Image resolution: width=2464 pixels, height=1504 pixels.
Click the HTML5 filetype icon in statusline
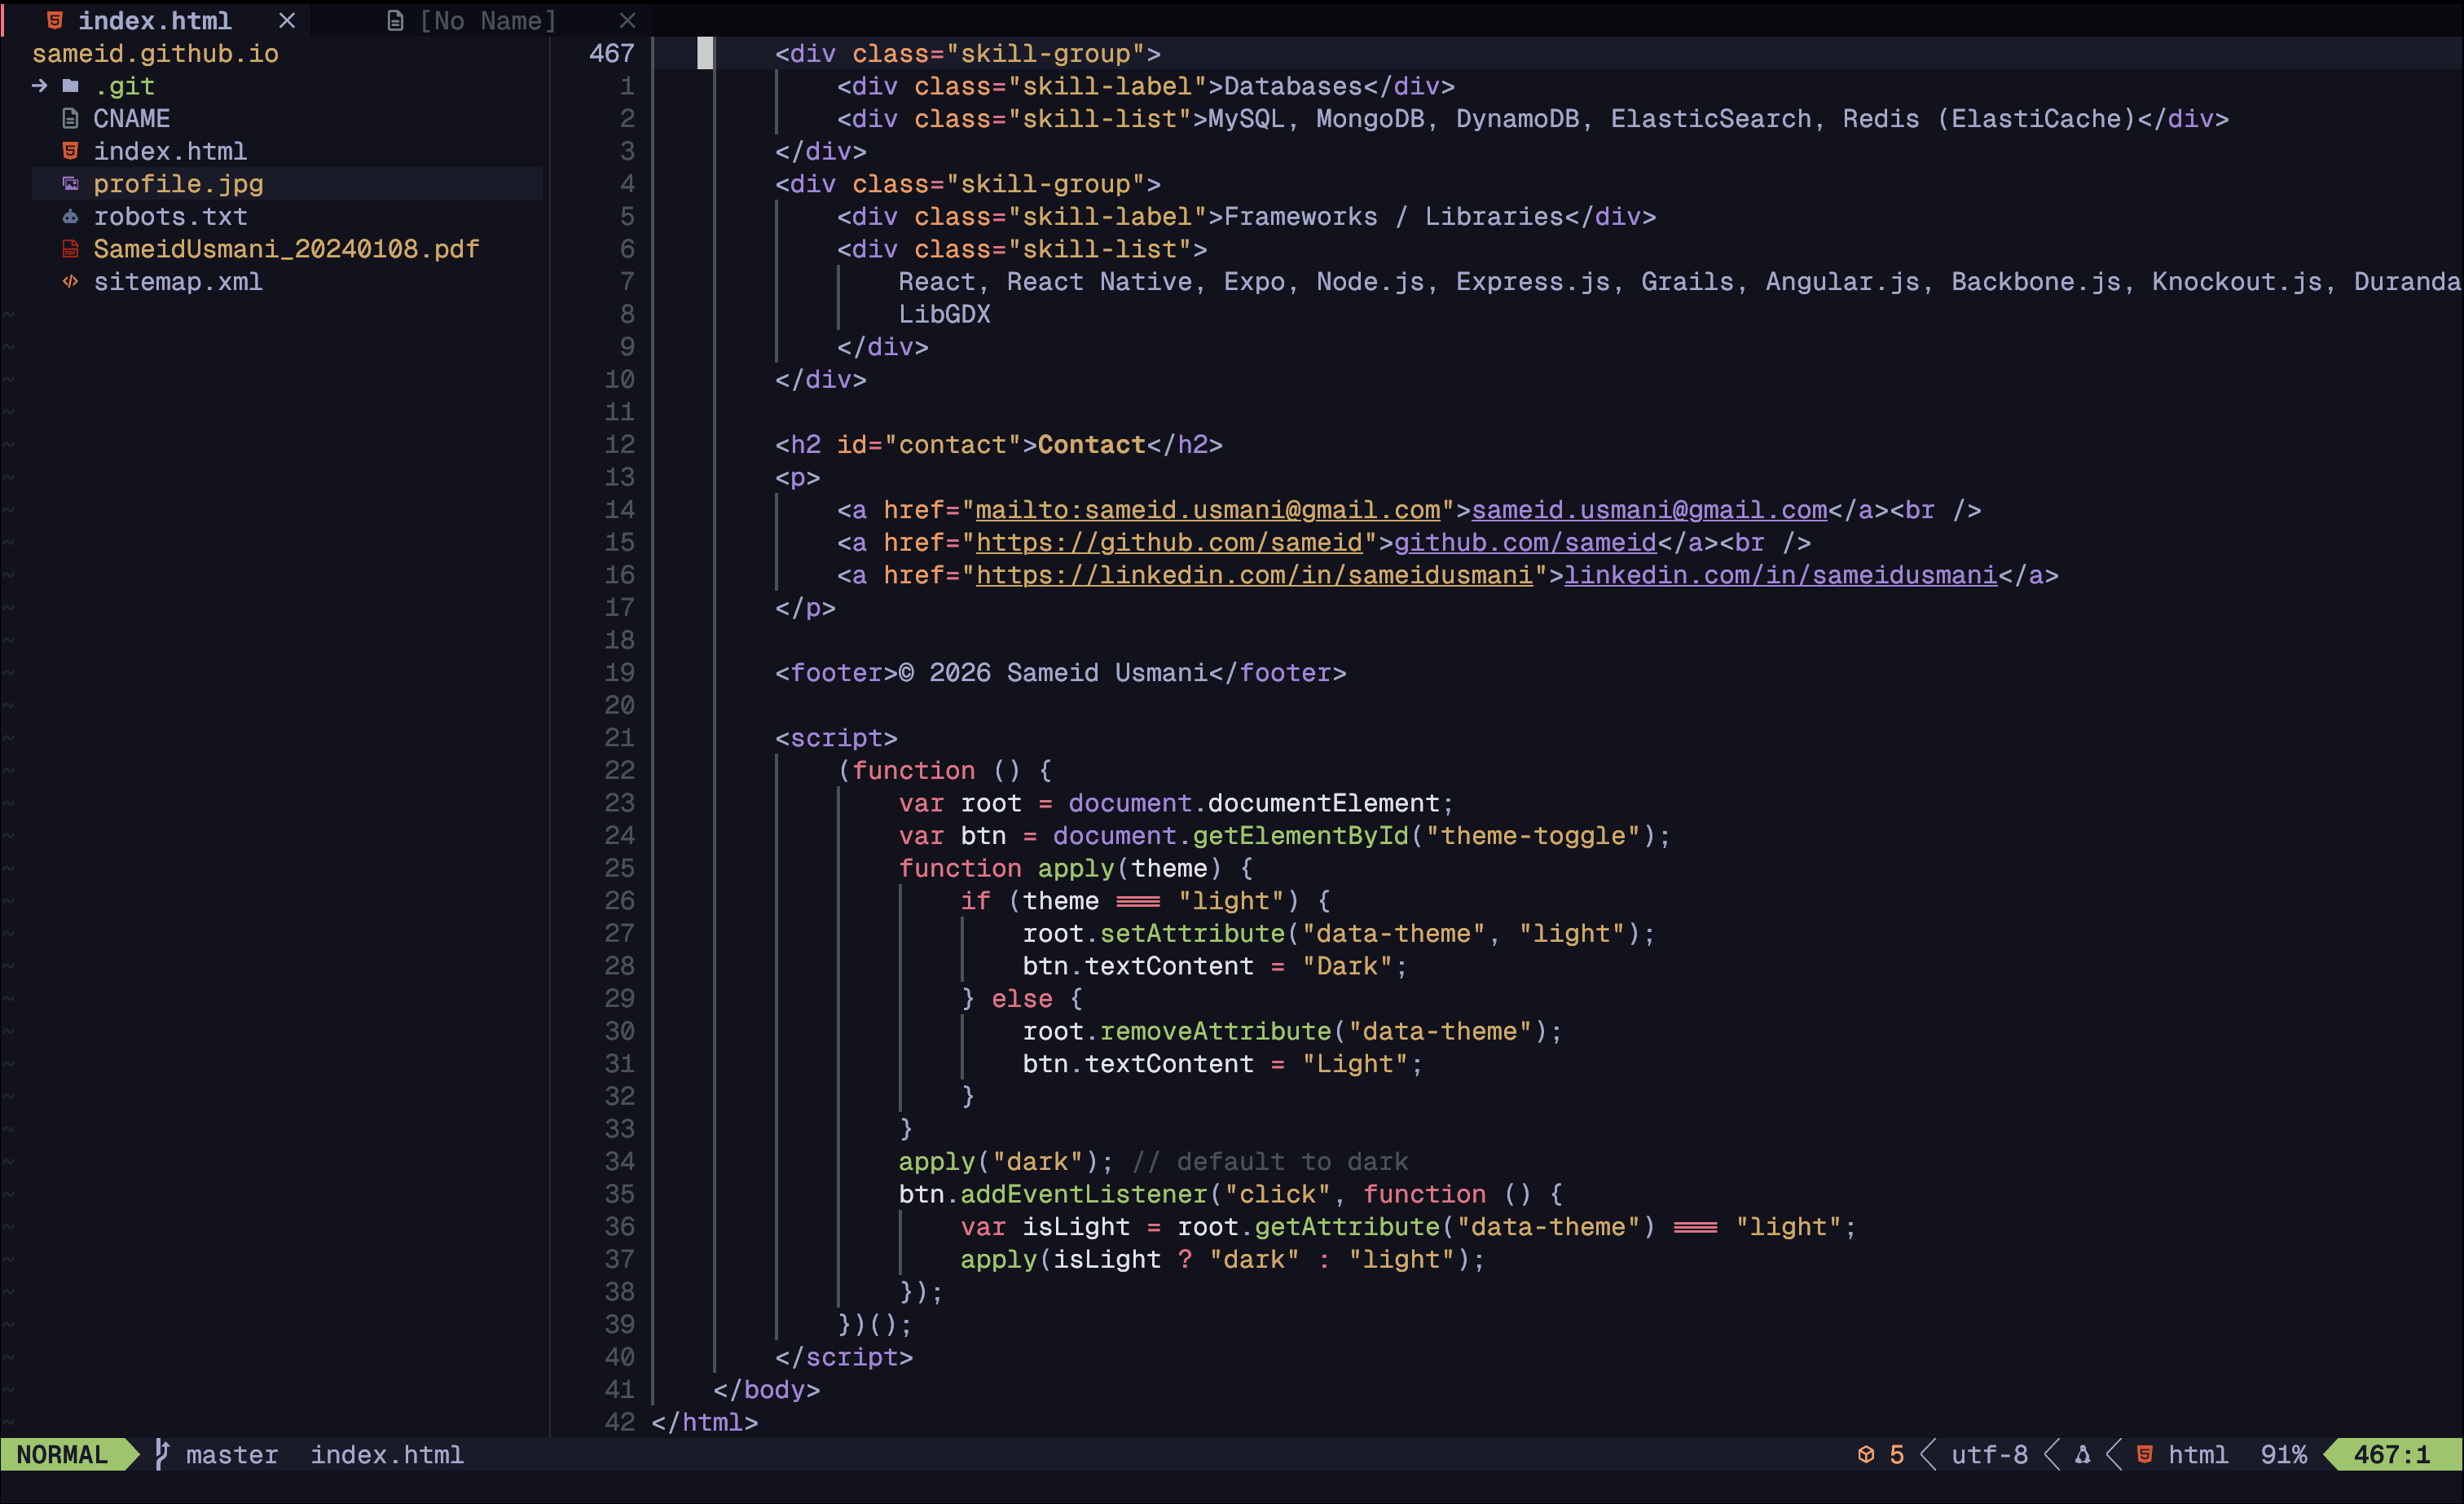click(2145, 1454)
